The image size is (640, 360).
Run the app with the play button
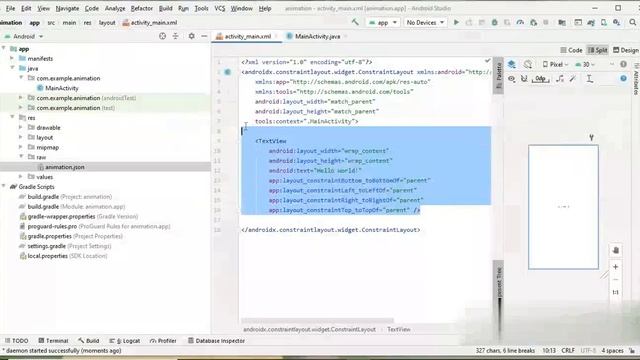pyautogui.click(x=456, y=22)
